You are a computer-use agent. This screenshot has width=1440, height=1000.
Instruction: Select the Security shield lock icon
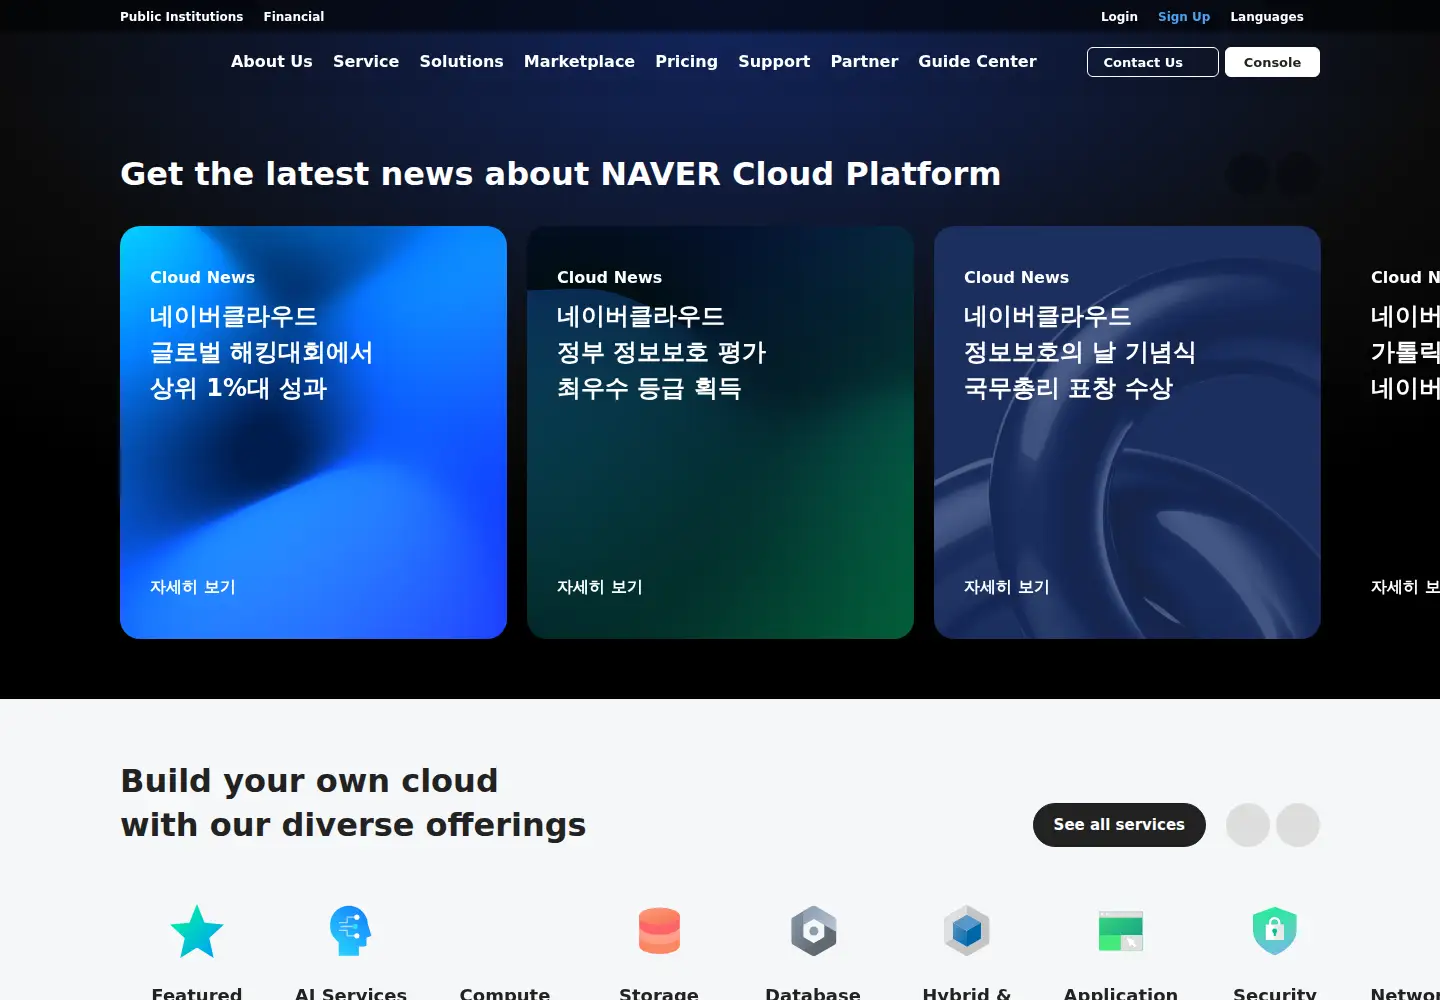[x=1275, y=931]
